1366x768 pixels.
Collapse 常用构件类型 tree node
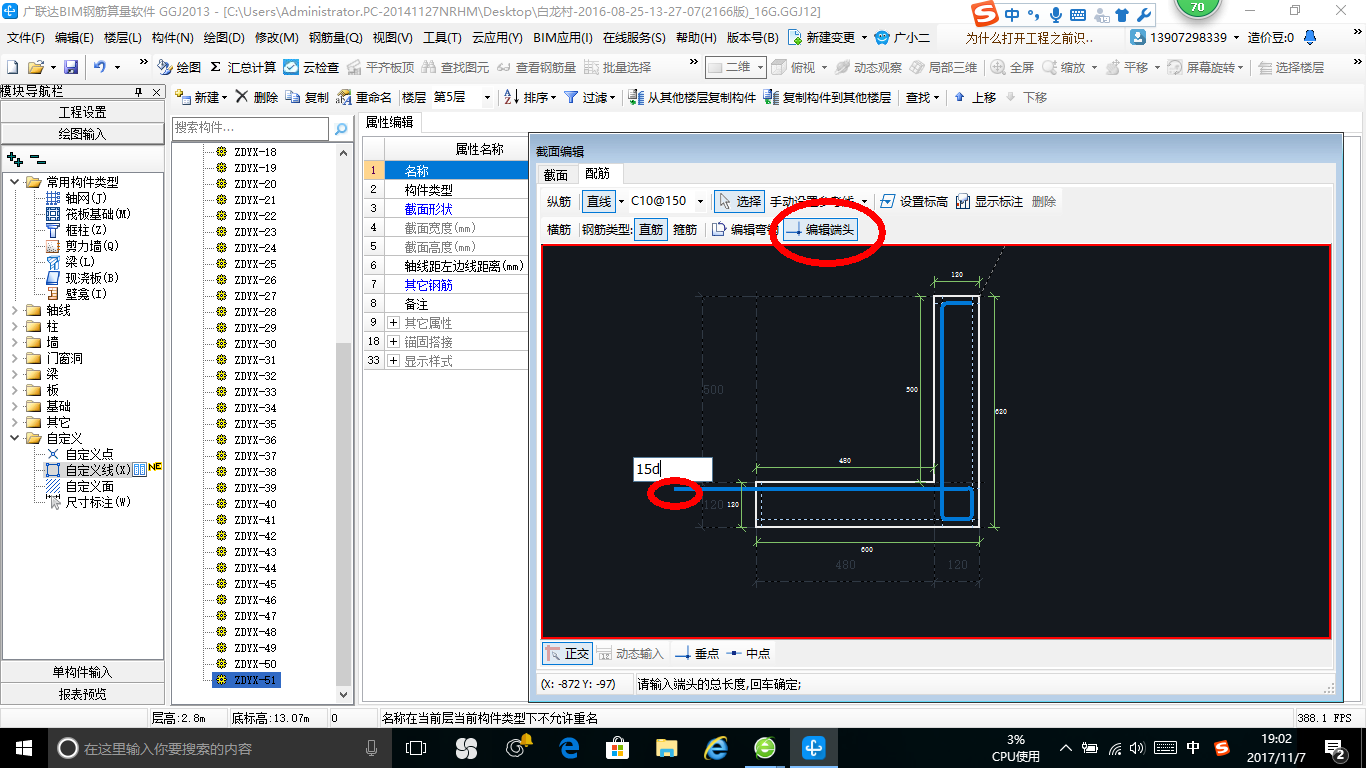tap(15, 182)
